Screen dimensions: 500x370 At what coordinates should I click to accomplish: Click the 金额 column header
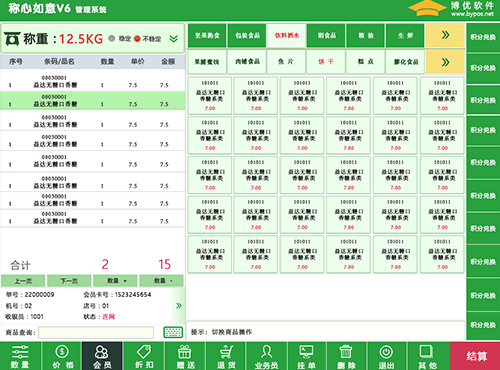(x=168, y=61)
